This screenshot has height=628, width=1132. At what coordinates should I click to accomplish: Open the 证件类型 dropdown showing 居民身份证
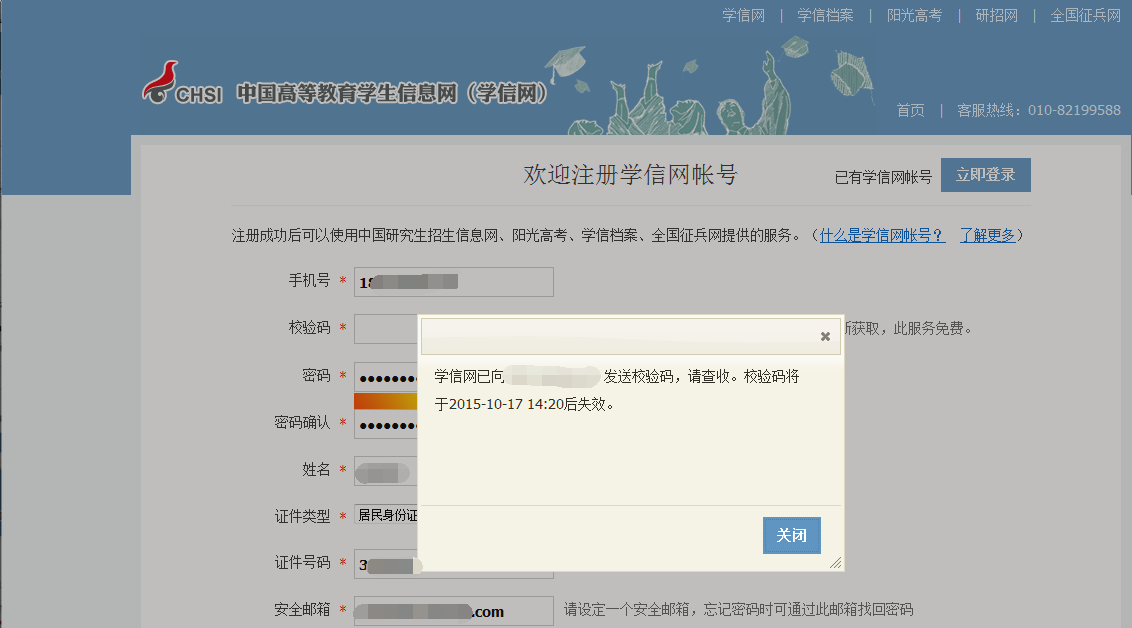click(x=386, y=515)
